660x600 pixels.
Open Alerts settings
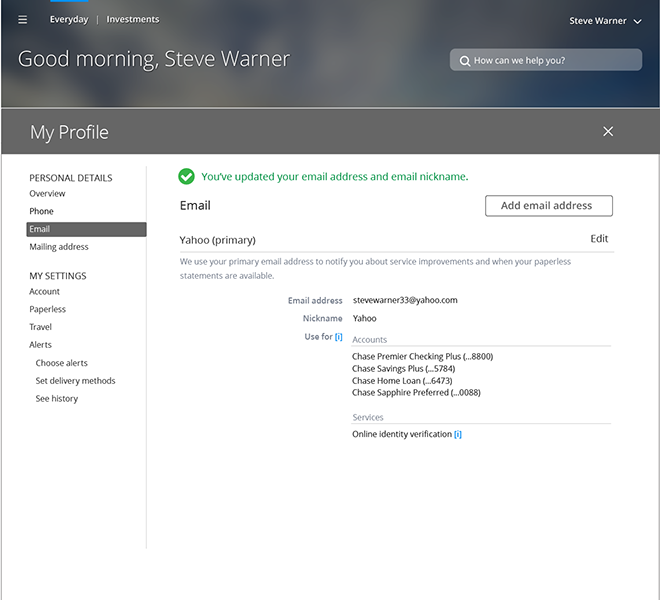coord(40,344)
